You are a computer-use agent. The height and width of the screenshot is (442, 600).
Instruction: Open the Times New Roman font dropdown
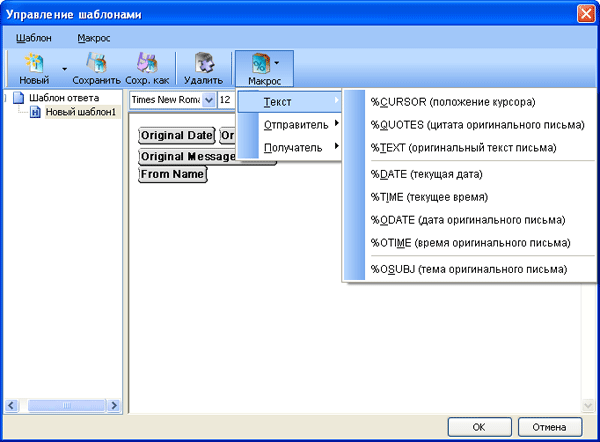pyautogui.click(x=209, y=100)
